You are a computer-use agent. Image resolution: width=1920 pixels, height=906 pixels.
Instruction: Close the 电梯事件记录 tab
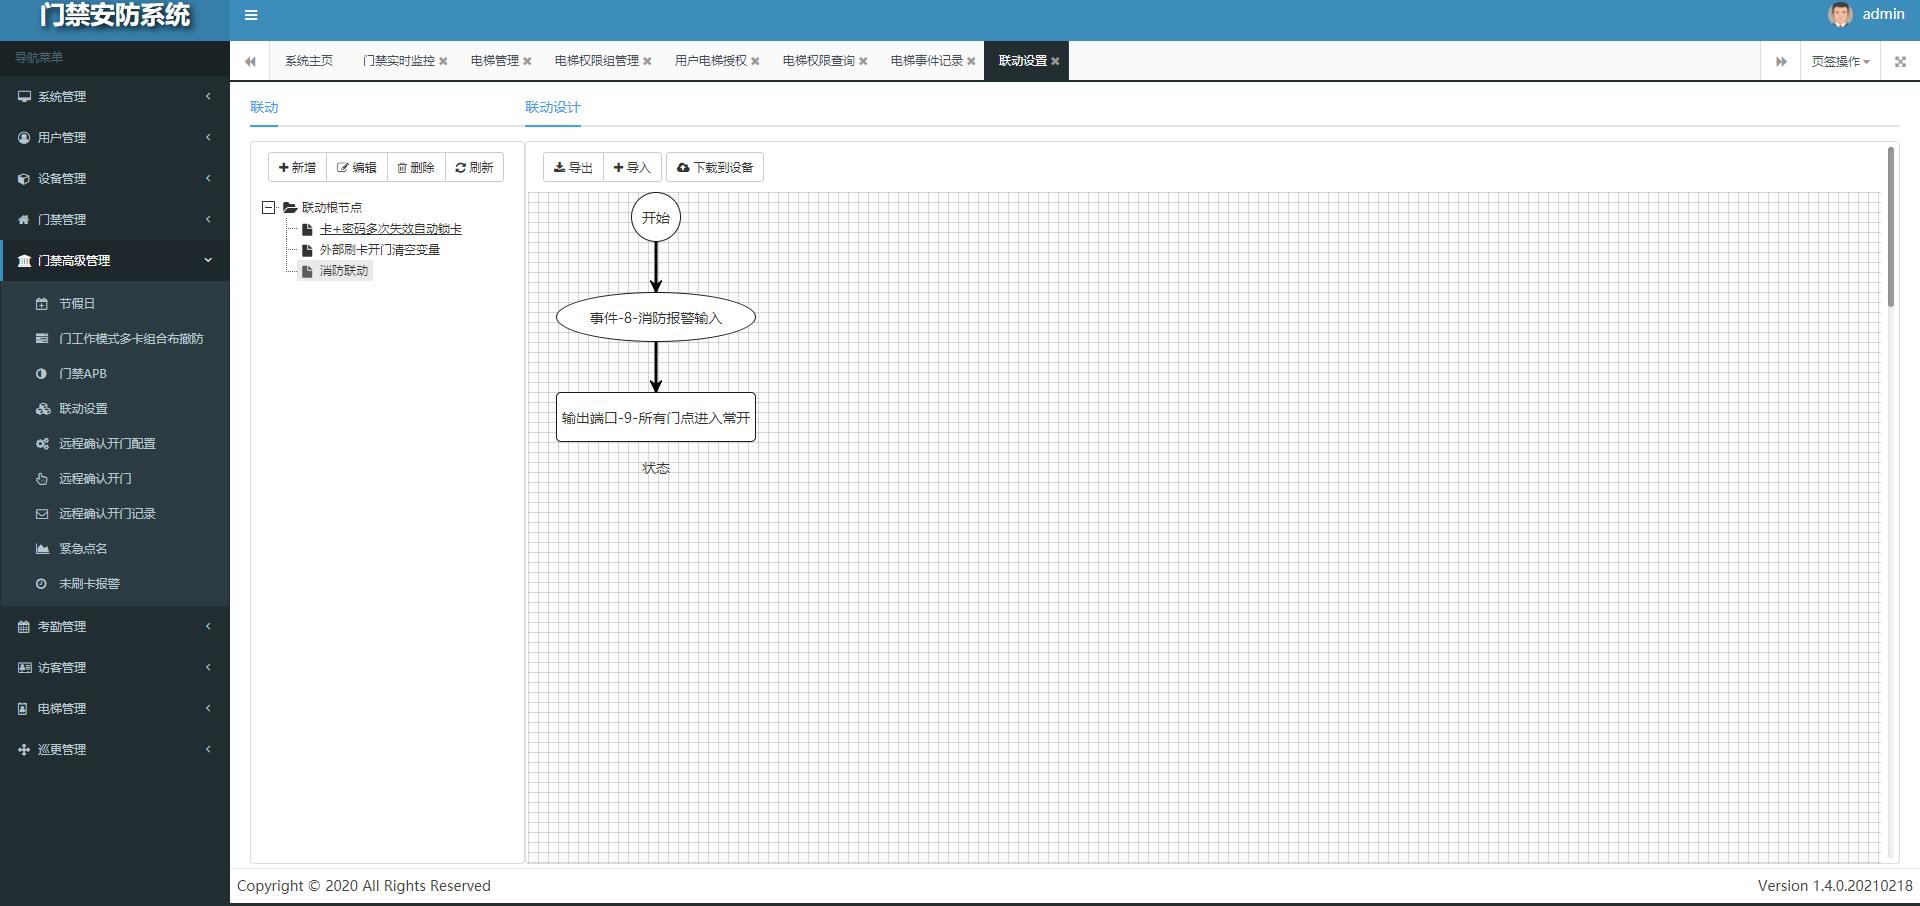click(x=971, y=61)
